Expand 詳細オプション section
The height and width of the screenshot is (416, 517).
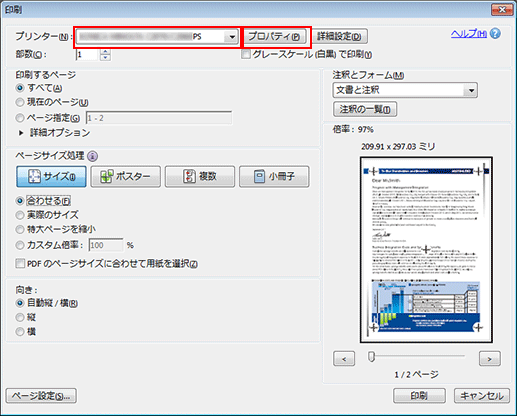pyautogui.click(x=21, y=133)
